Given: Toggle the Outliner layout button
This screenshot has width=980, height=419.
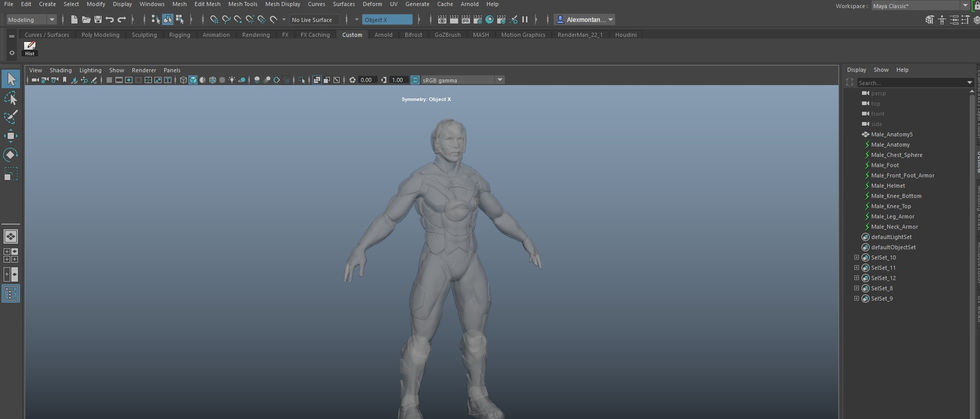Looking at the screenshot, I should (x=10, y=294).
